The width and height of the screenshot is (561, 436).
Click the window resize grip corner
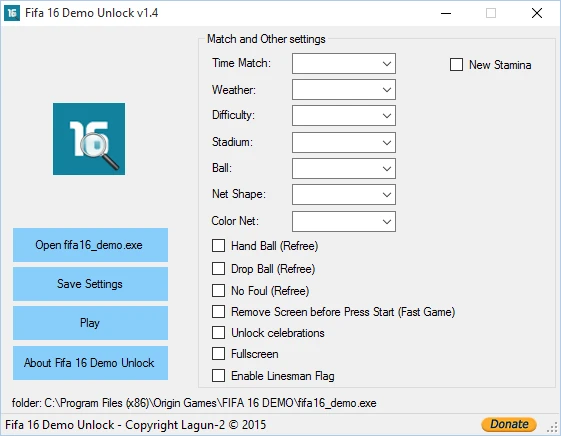click(553, 427)
